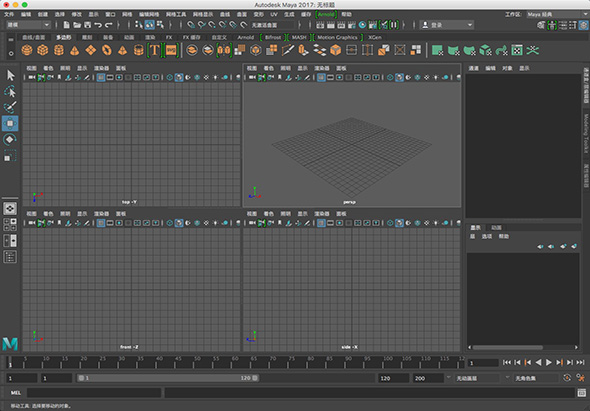Create a polygon sphere from the shelf

(27, 50)
